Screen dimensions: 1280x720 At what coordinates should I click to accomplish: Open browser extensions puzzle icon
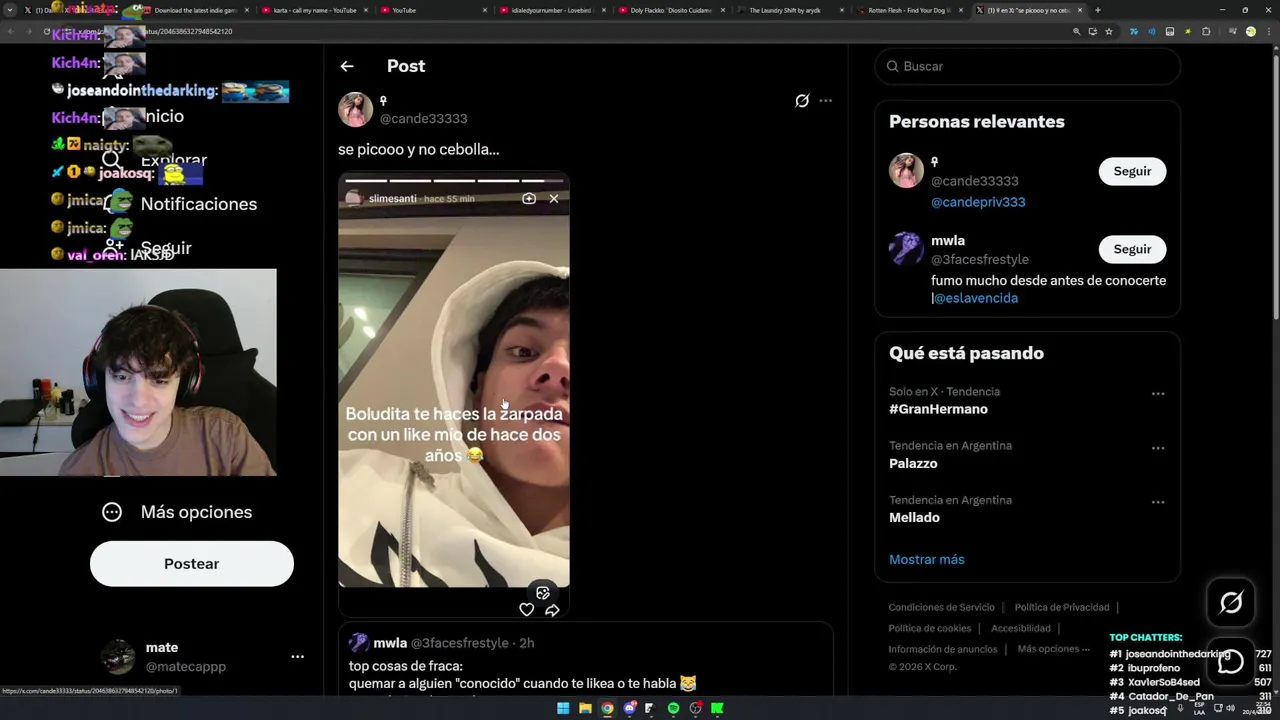pyautogui.click(x=1206, y=31)
